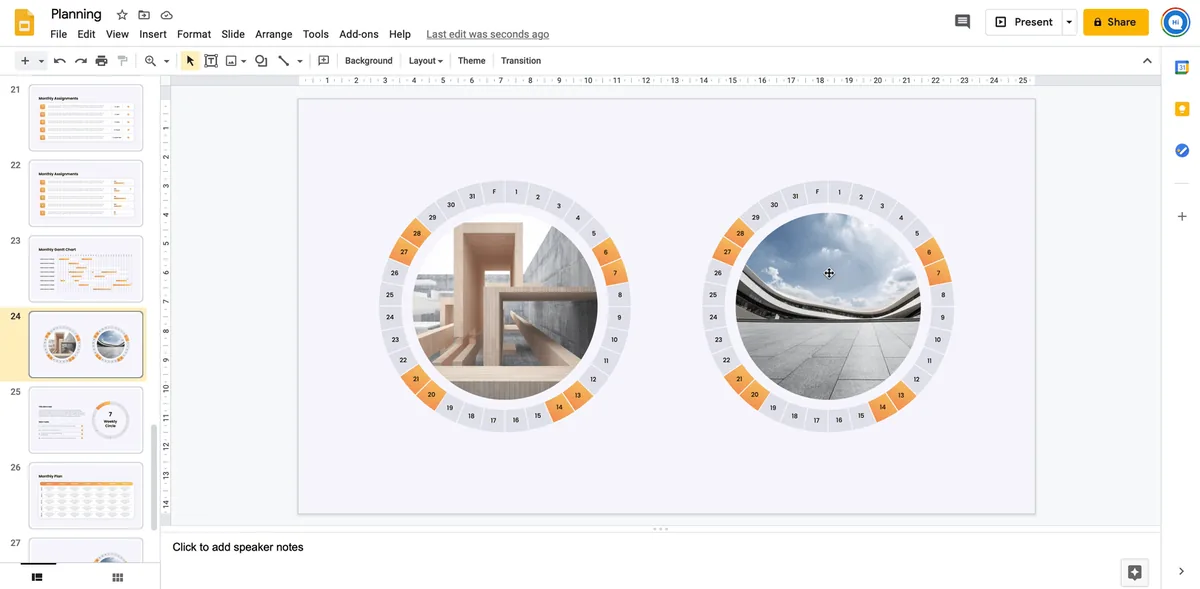Image resolution: width=1200 pixels, height=589 pixels.
Task: Open the Format menu
Action: tap(194, 34)
